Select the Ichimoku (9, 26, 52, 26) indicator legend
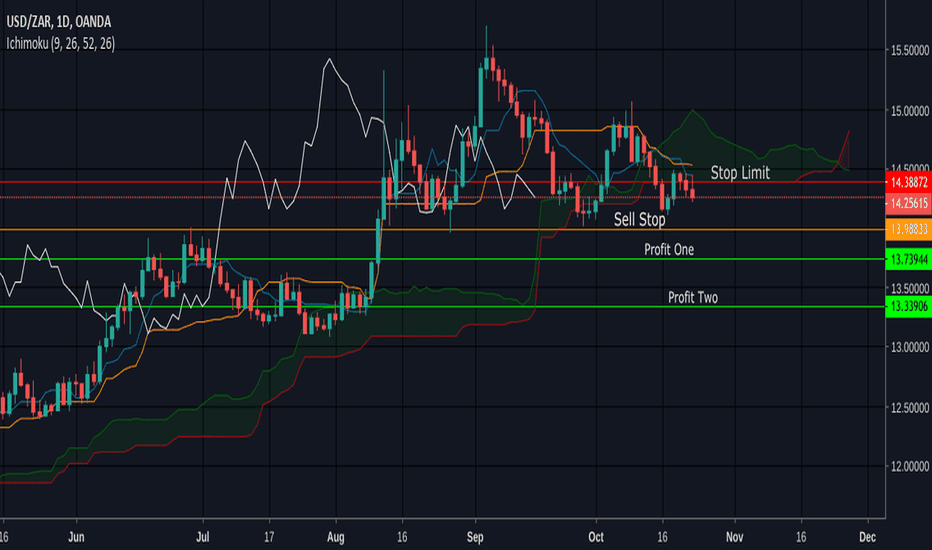Image resolution: width=932 pixels, height=550 pixels. point(61,43)
